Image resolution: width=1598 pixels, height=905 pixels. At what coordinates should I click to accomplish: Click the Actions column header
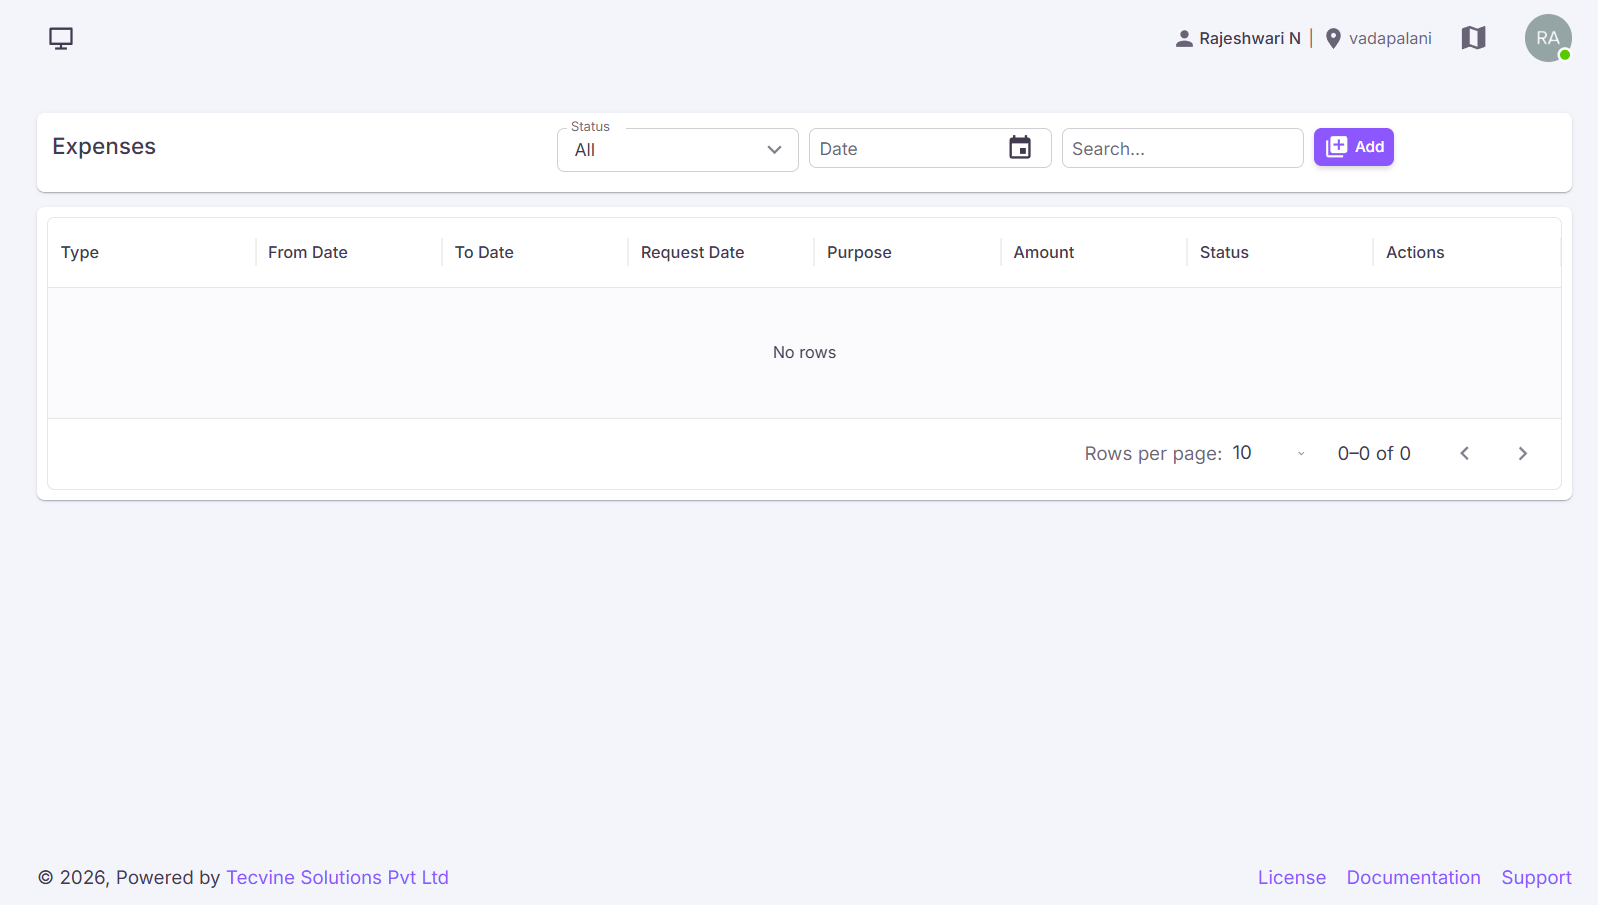[x=1415, y=253]
